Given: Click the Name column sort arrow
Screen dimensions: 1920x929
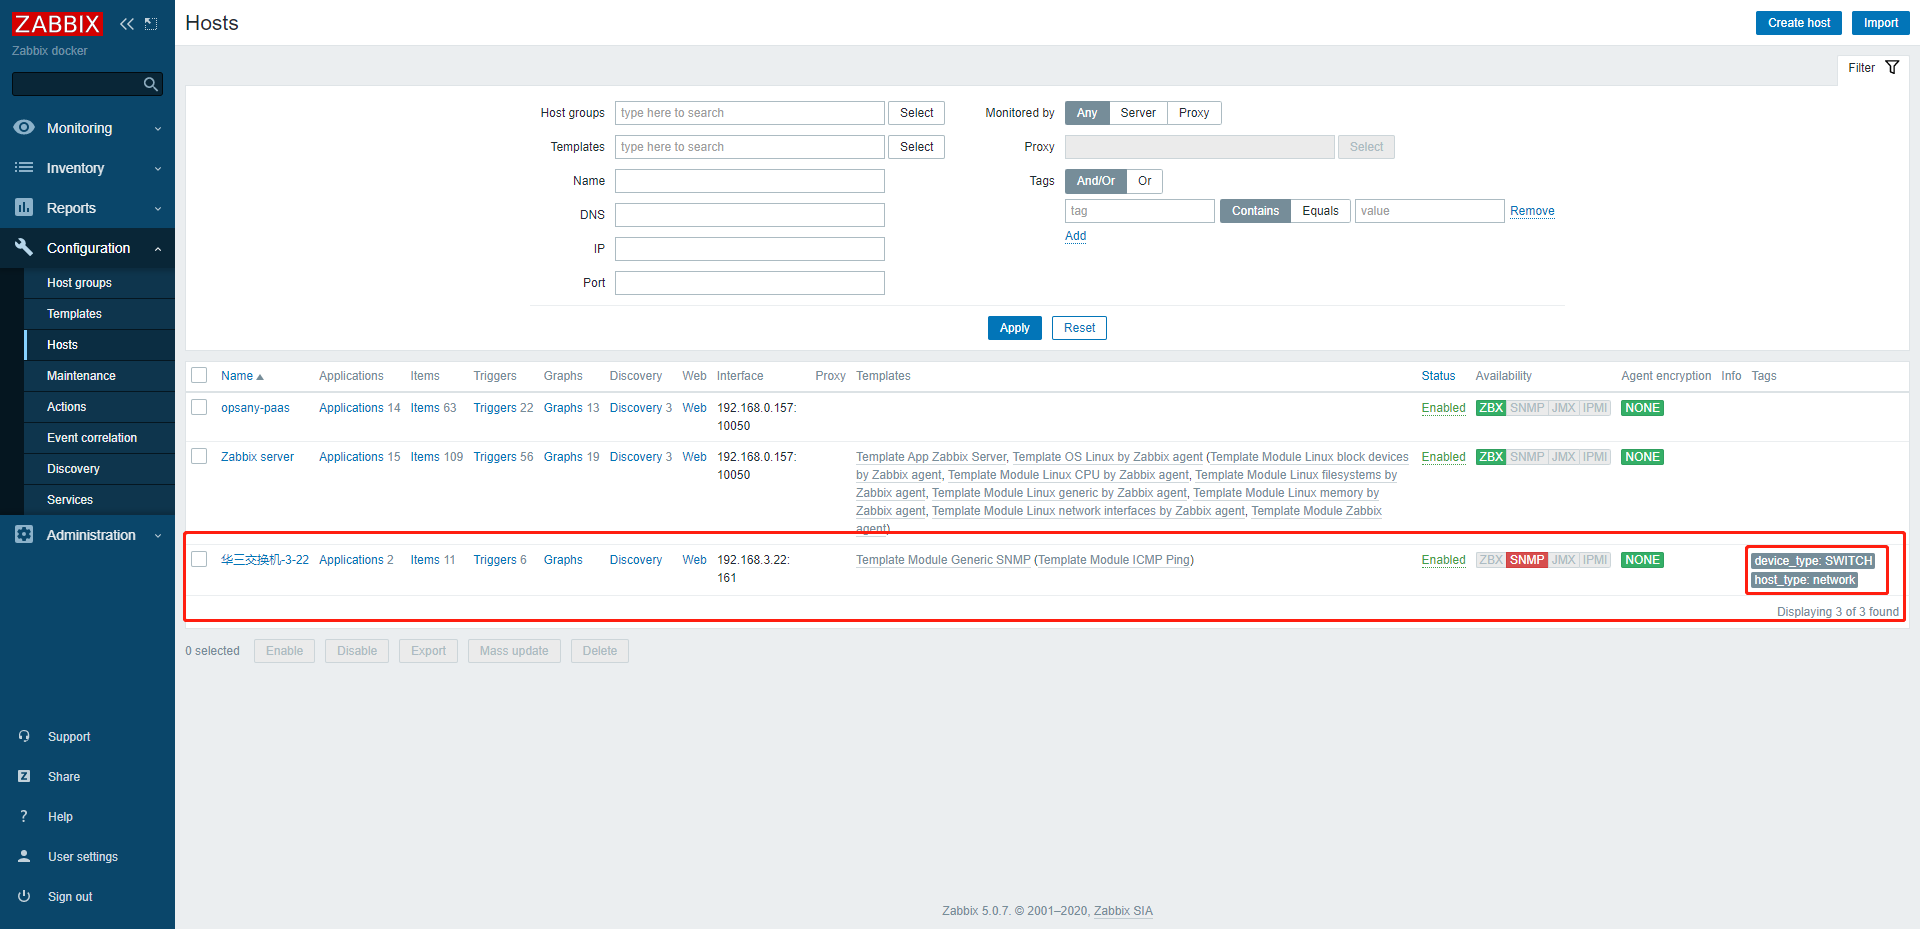Looking at the screenshot, I should click(x=260, y=377).
